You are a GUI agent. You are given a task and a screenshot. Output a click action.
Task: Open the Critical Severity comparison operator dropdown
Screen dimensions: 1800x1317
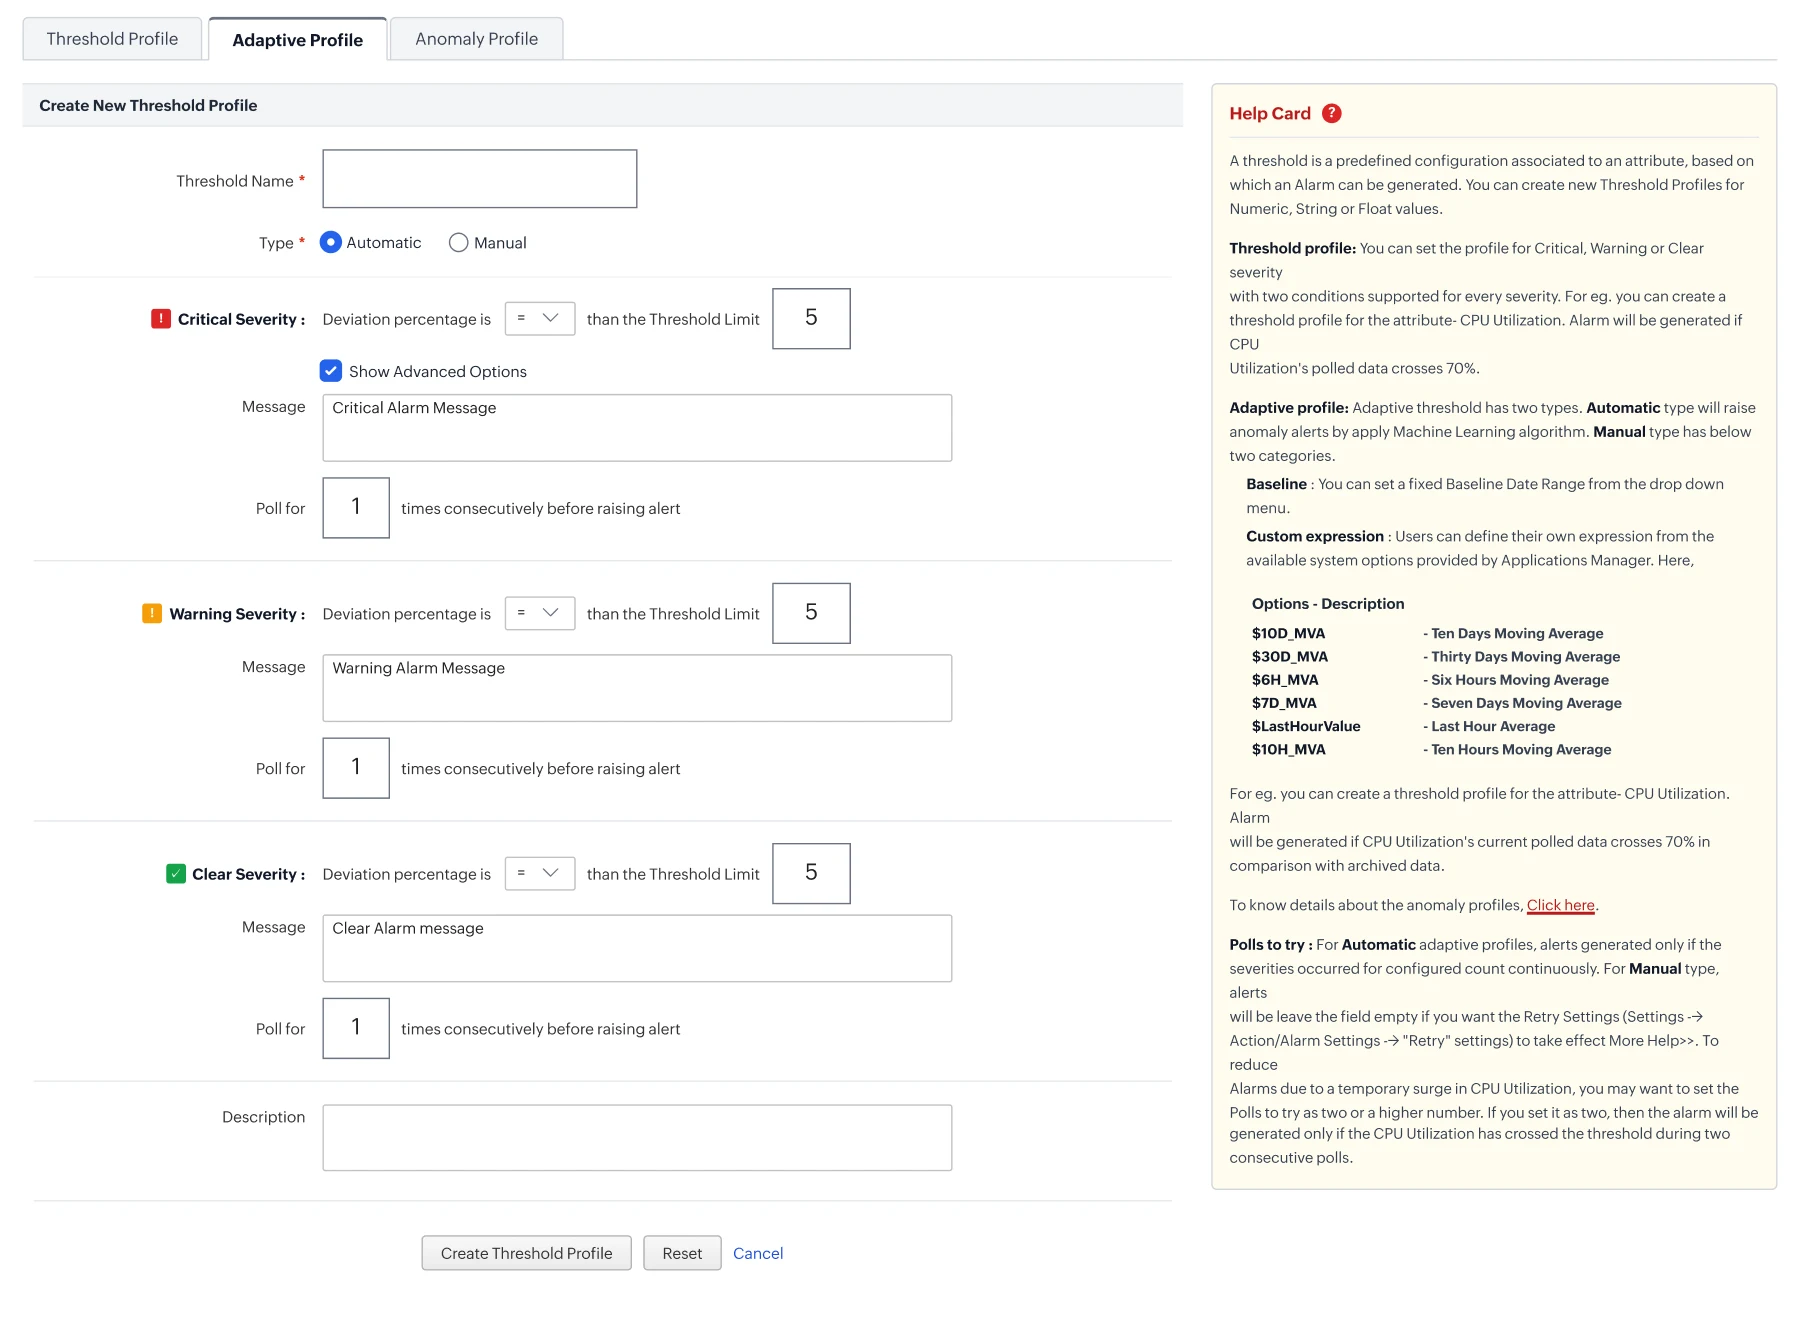click(x=540, y=318)
